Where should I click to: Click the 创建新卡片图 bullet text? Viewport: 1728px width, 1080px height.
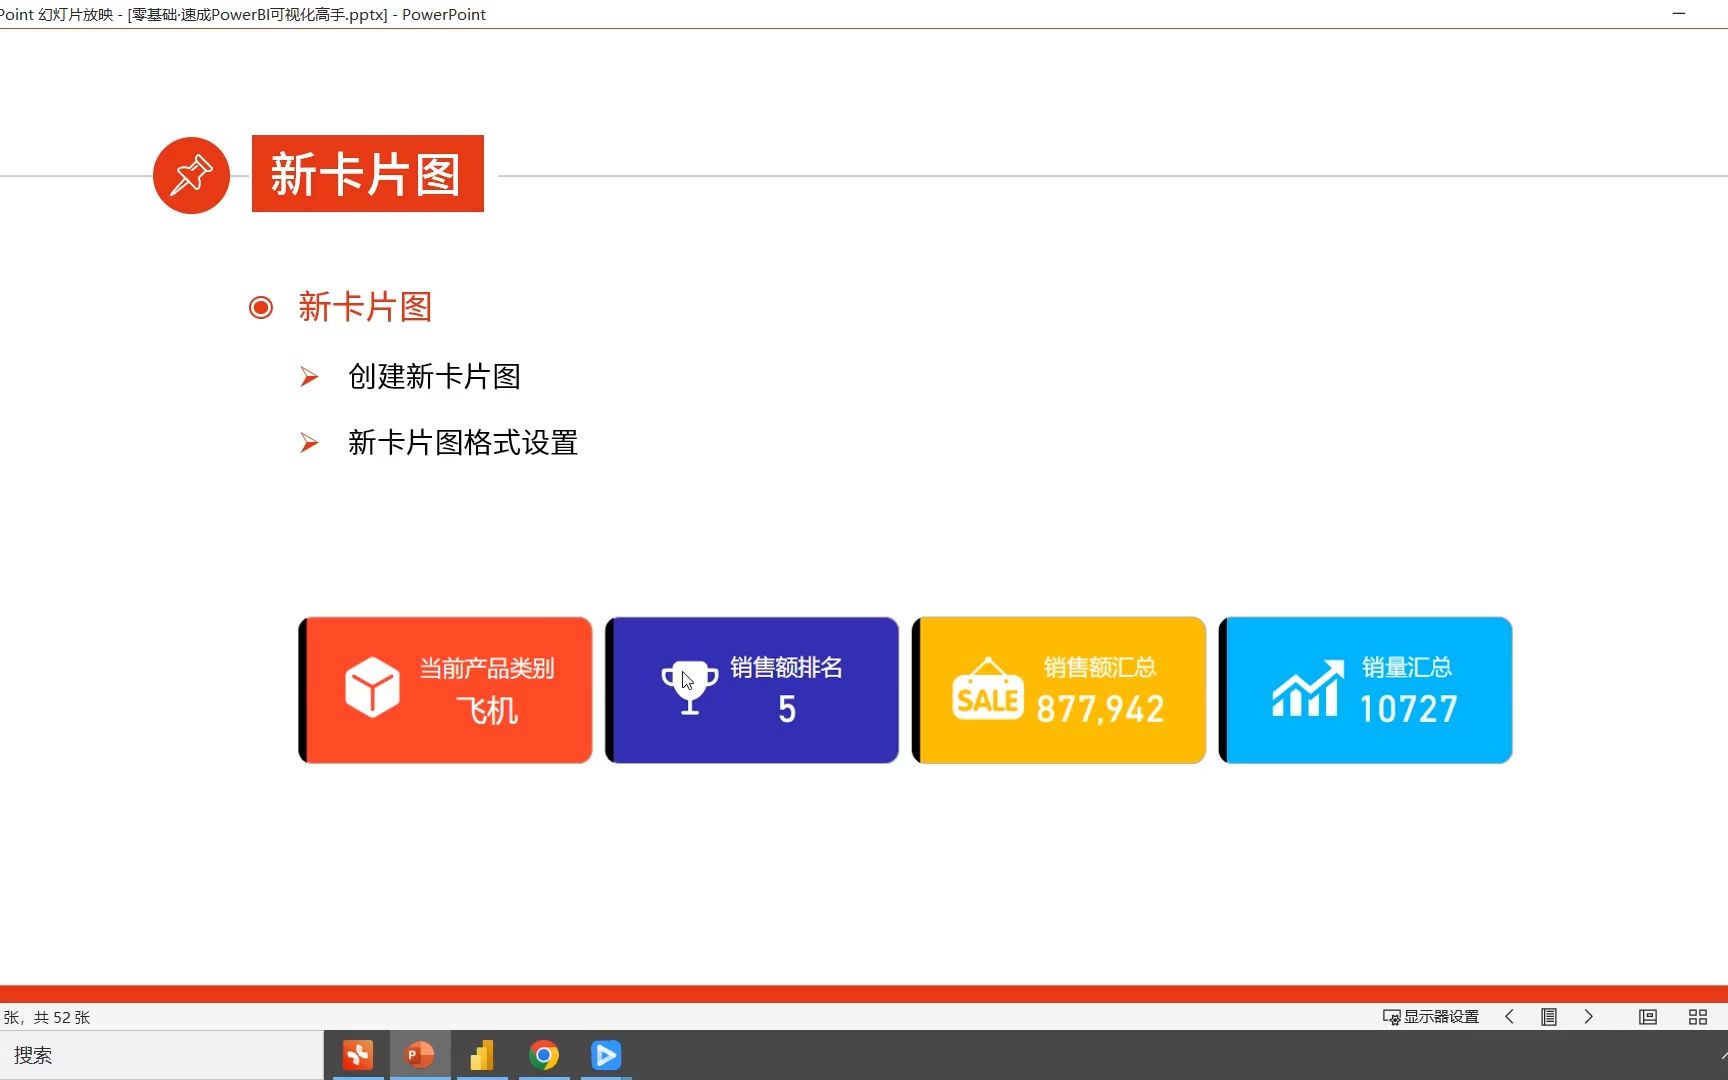(434, 377)
